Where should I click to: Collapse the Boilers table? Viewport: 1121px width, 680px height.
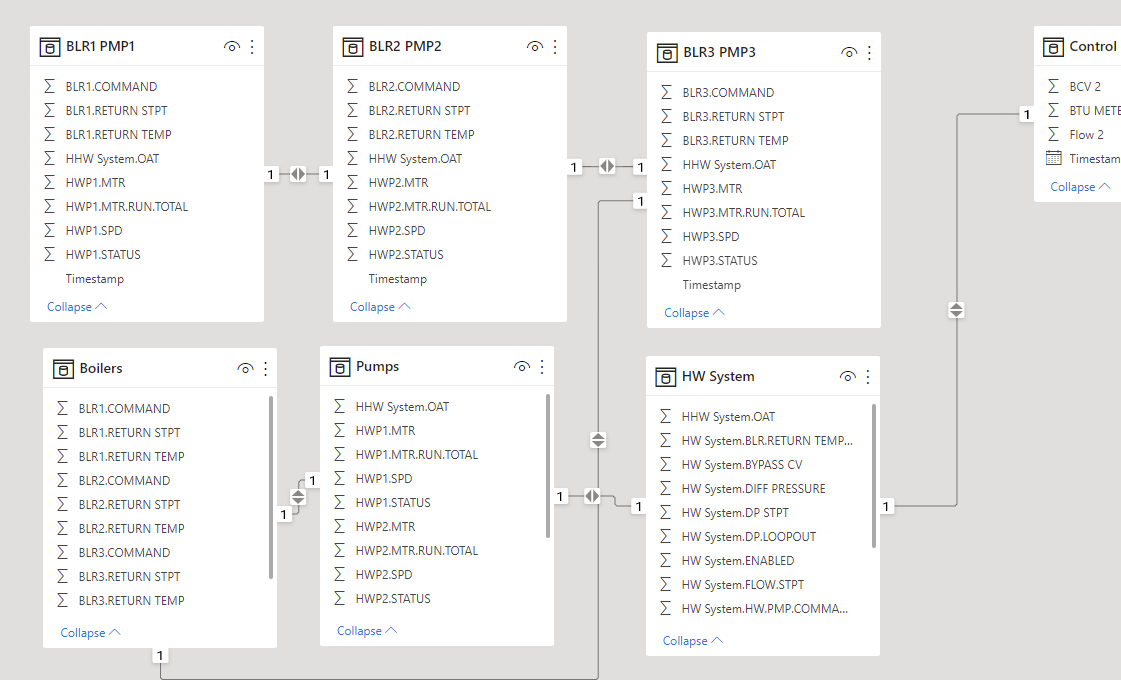[x=91, y=633]
